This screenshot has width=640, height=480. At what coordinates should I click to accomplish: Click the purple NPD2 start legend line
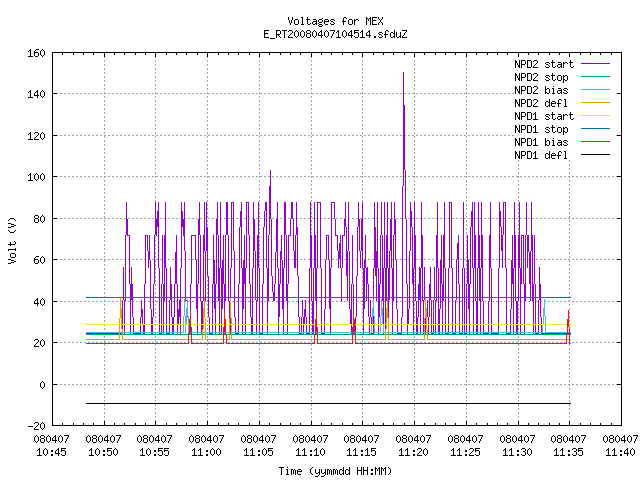click(x=595, y=64)
